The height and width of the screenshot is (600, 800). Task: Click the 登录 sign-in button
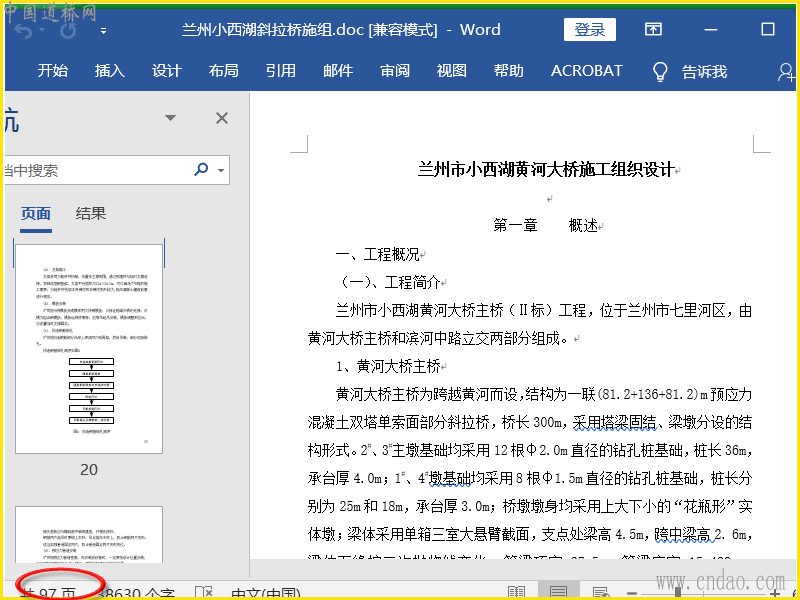(x=589, y=30)
